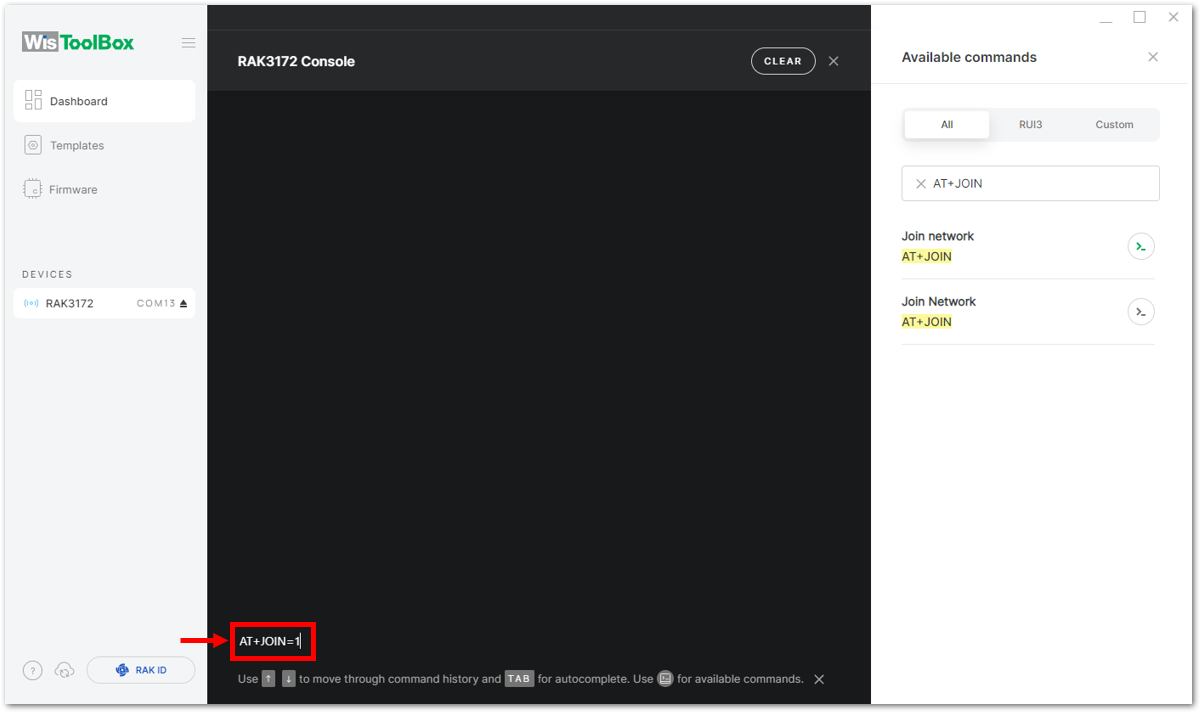
Task: Click the RAK3172 Console title
Action: tap(296, 61)
